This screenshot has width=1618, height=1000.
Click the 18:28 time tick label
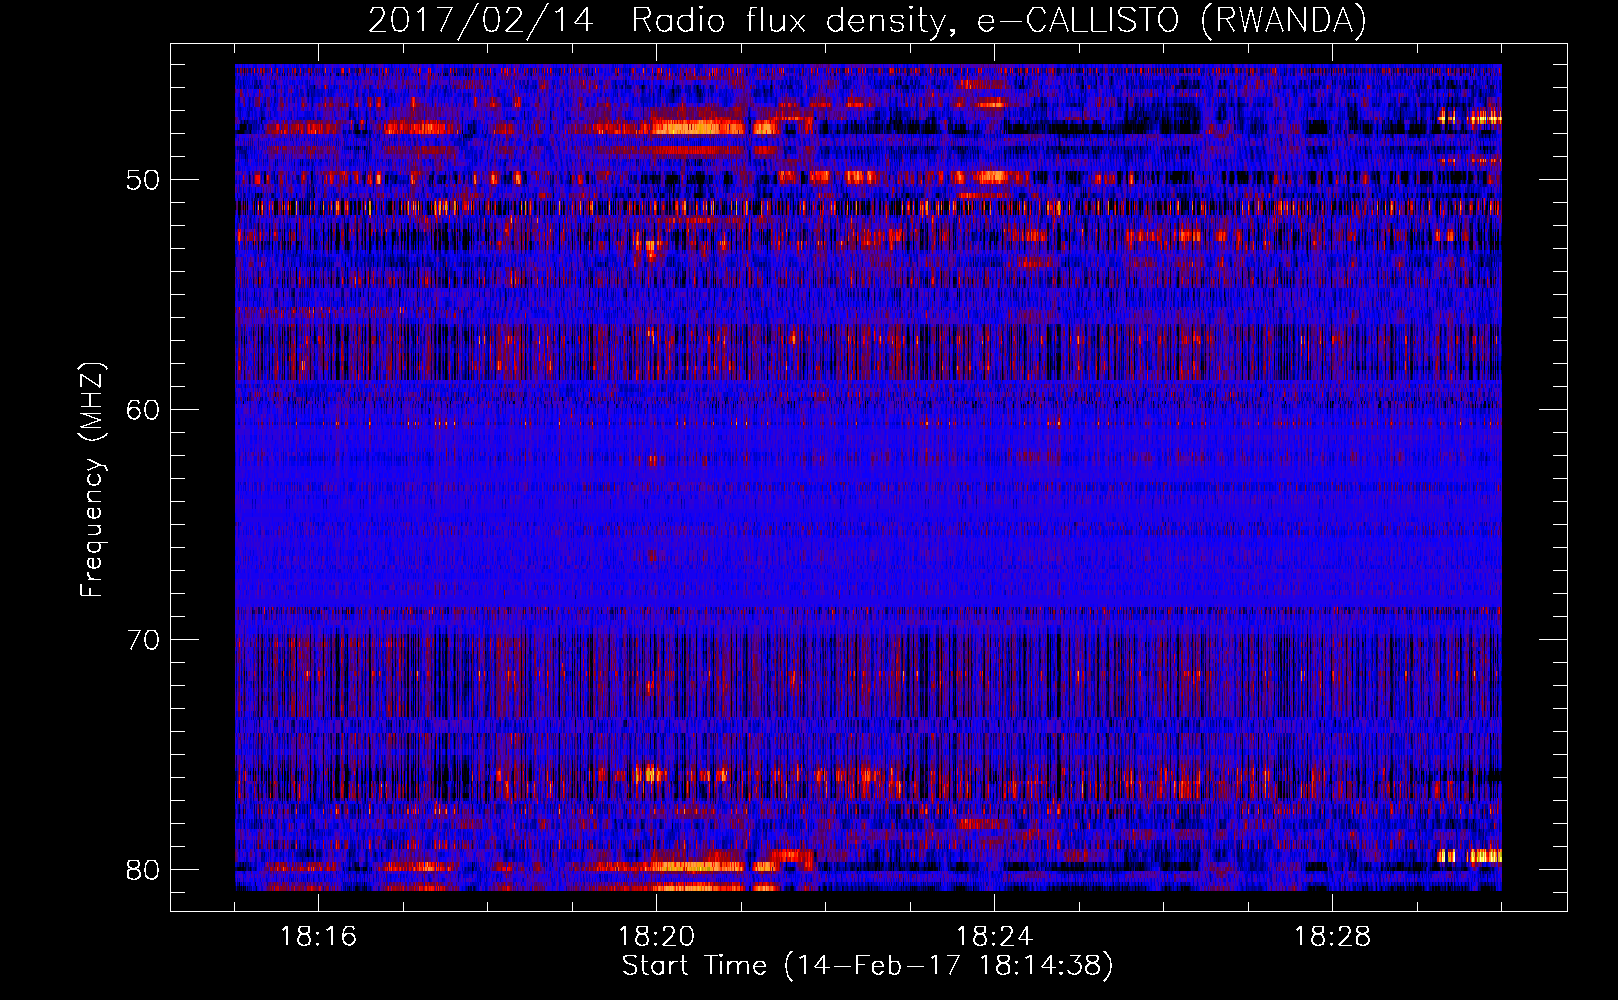1332,937
